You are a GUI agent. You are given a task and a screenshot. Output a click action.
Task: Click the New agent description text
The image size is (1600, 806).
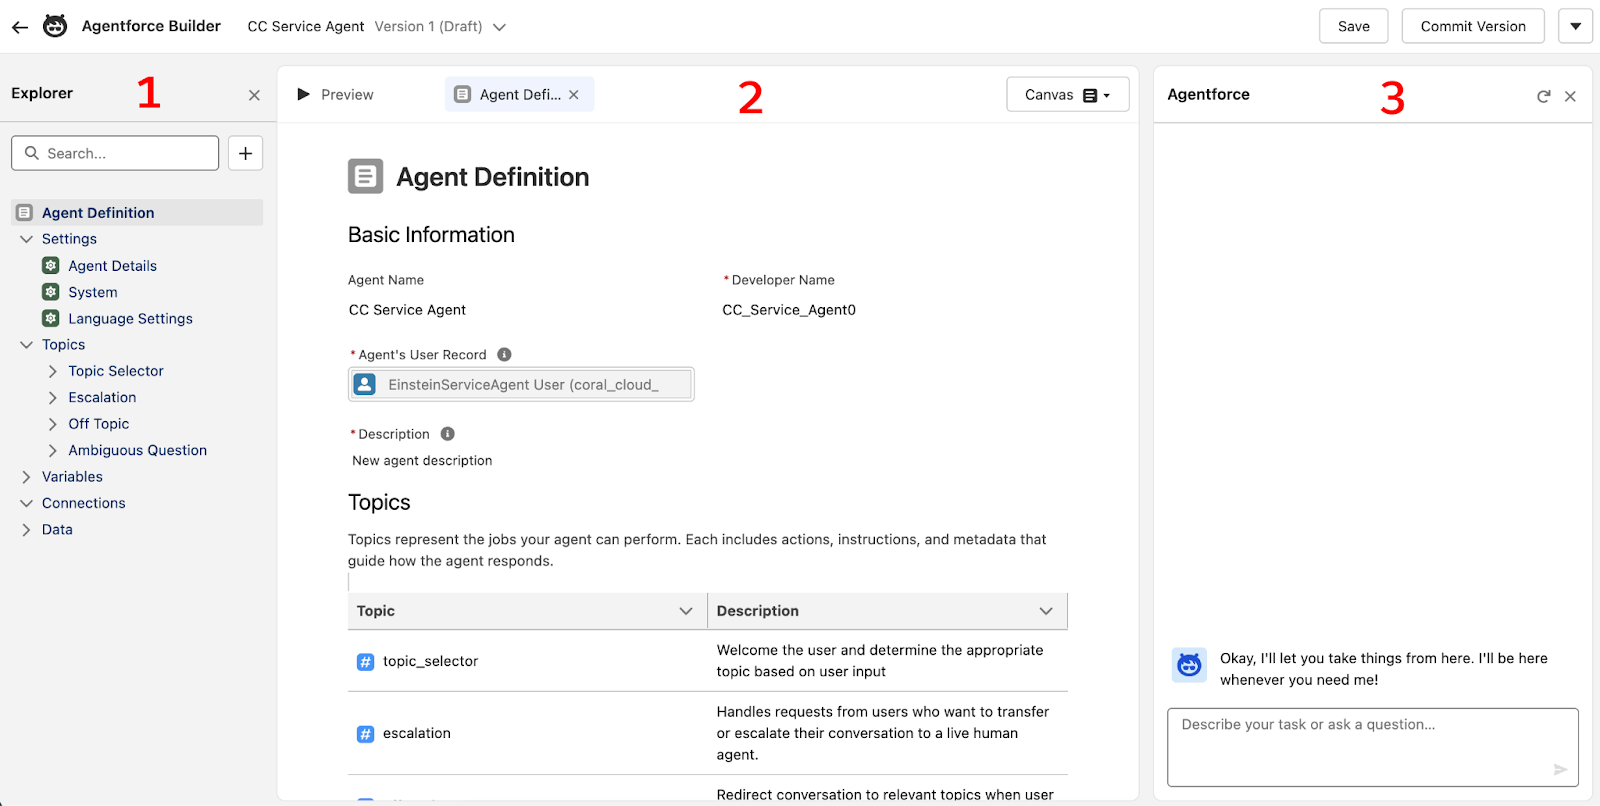tap(422, 460)
